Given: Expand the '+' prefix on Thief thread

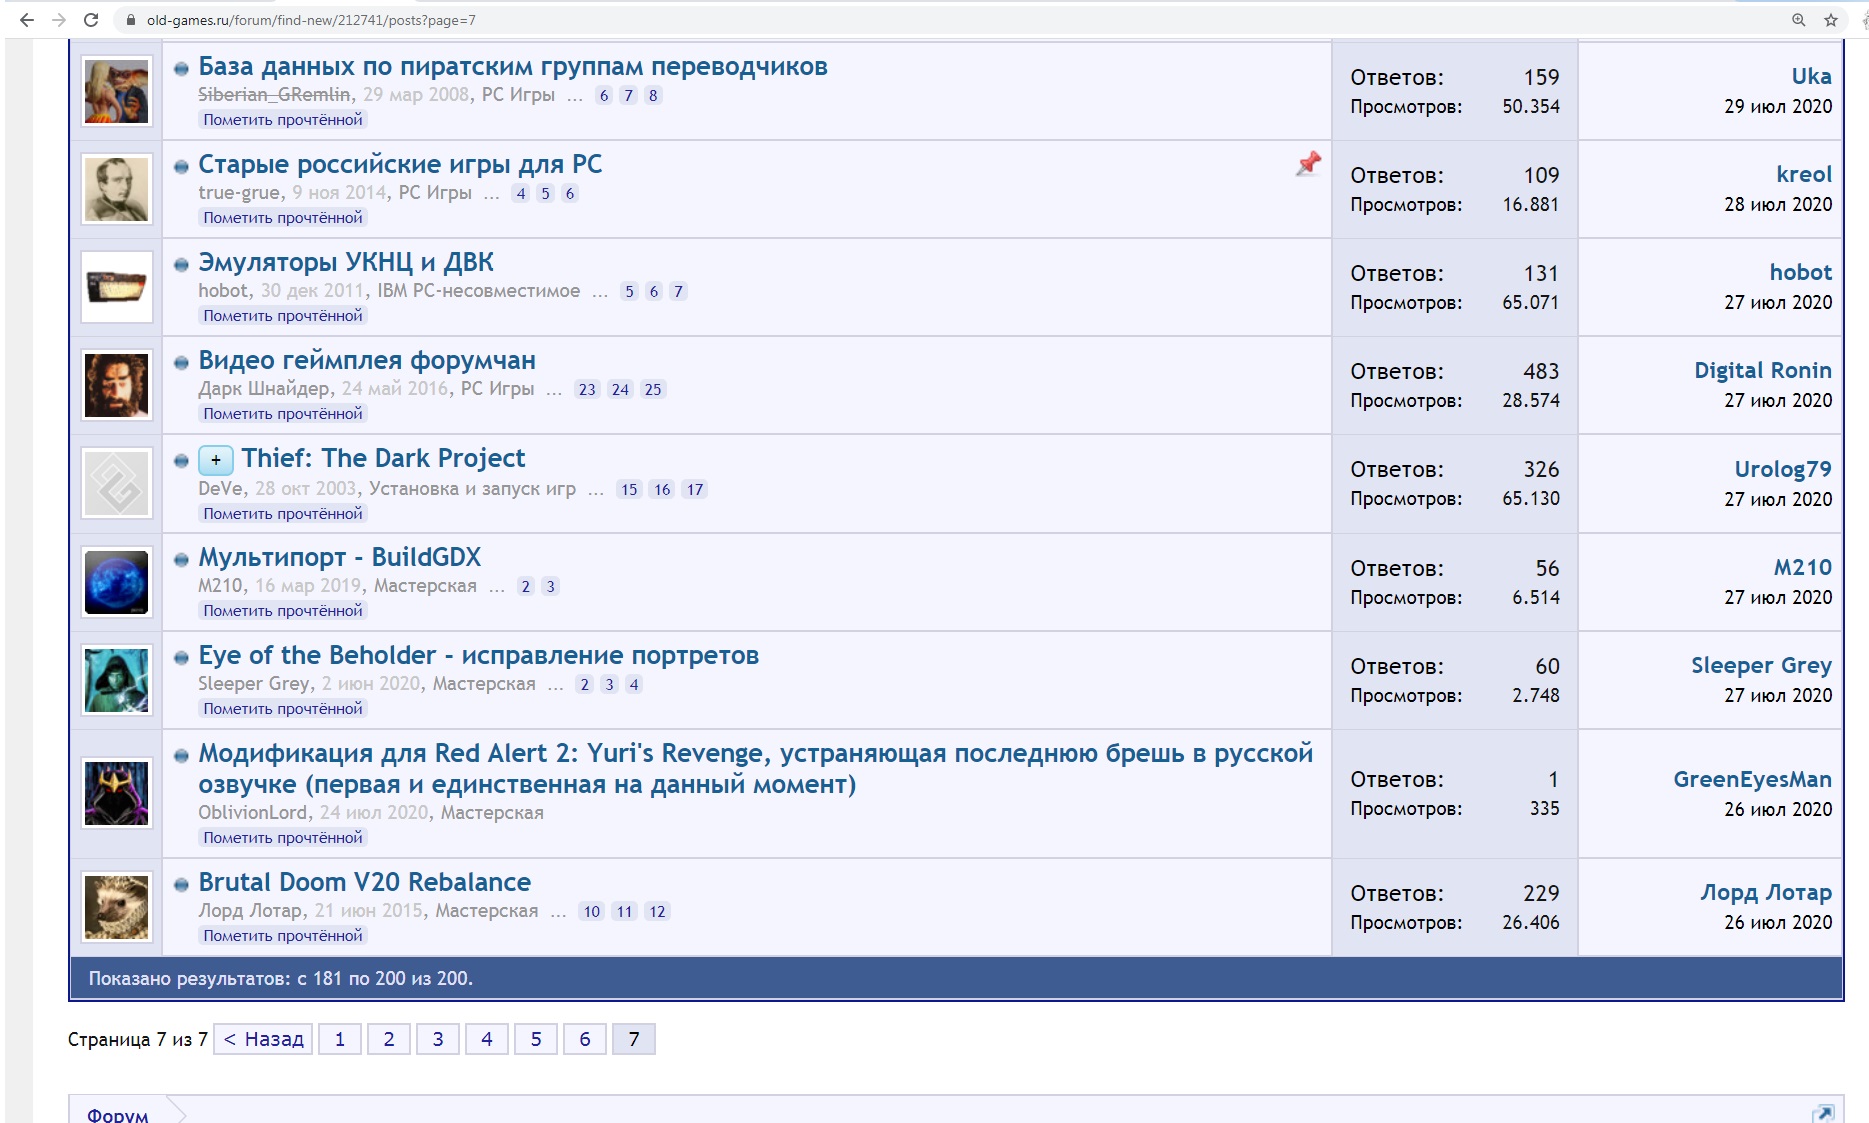Looking at the screenshot, I should tap(216, 460).
